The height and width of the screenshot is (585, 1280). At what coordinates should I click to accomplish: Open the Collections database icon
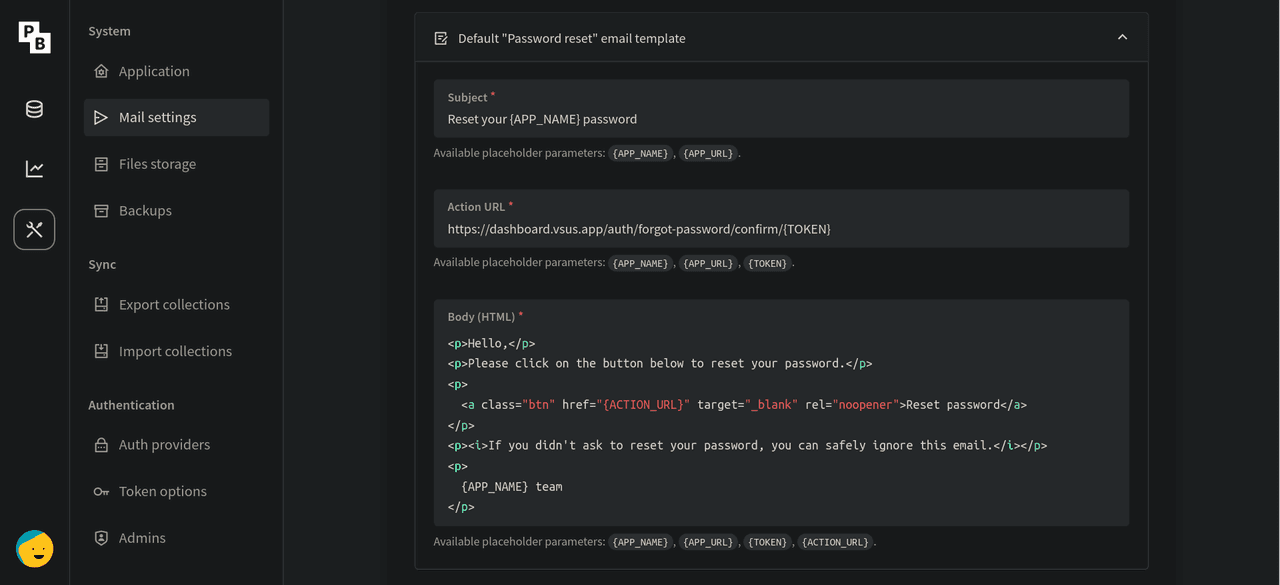click(x=34, y=109)
